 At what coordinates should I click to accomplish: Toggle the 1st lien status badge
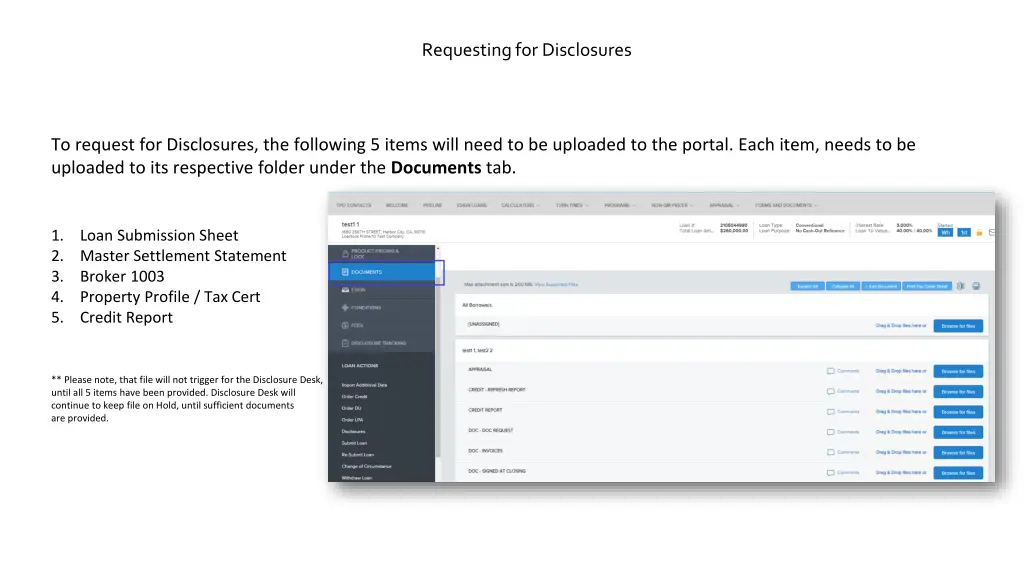[966, 232]
